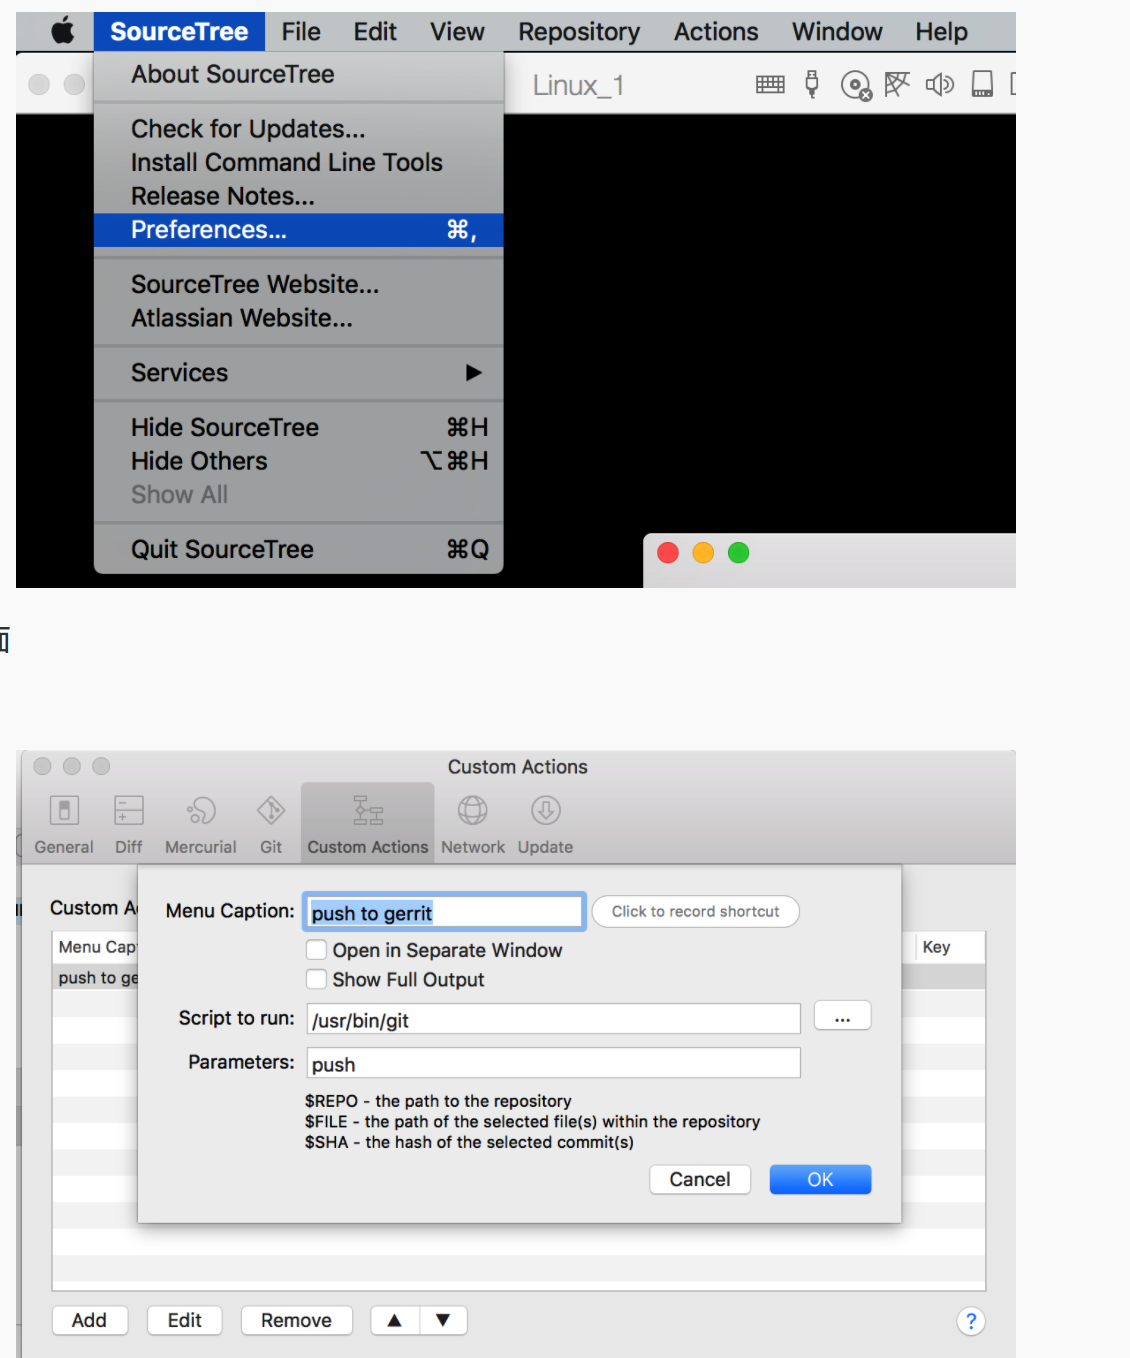Screen dimensions: 1130x1358
Task: Enable Open in Separate Window
Action: pos(316,950)
